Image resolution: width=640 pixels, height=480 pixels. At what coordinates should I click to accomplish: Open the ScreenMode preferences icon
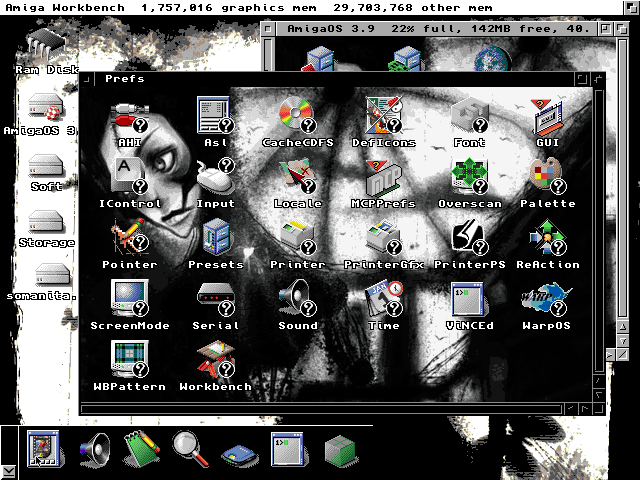(130, 298)
